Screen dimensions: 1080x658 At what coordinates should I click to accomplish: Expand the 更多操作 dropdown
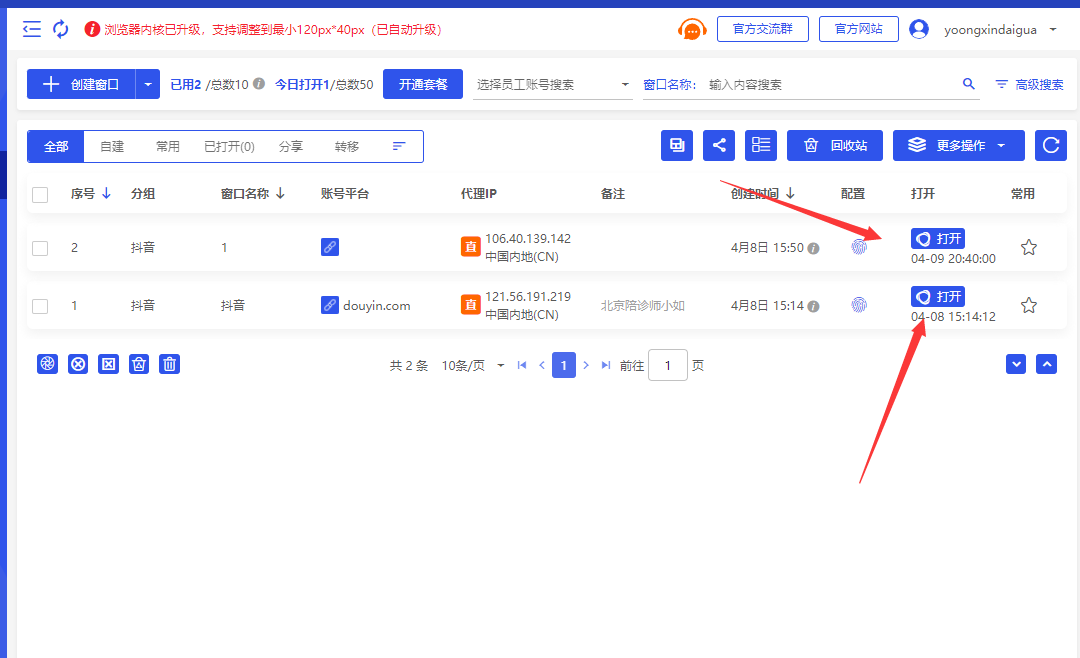(x=958, y=145)
